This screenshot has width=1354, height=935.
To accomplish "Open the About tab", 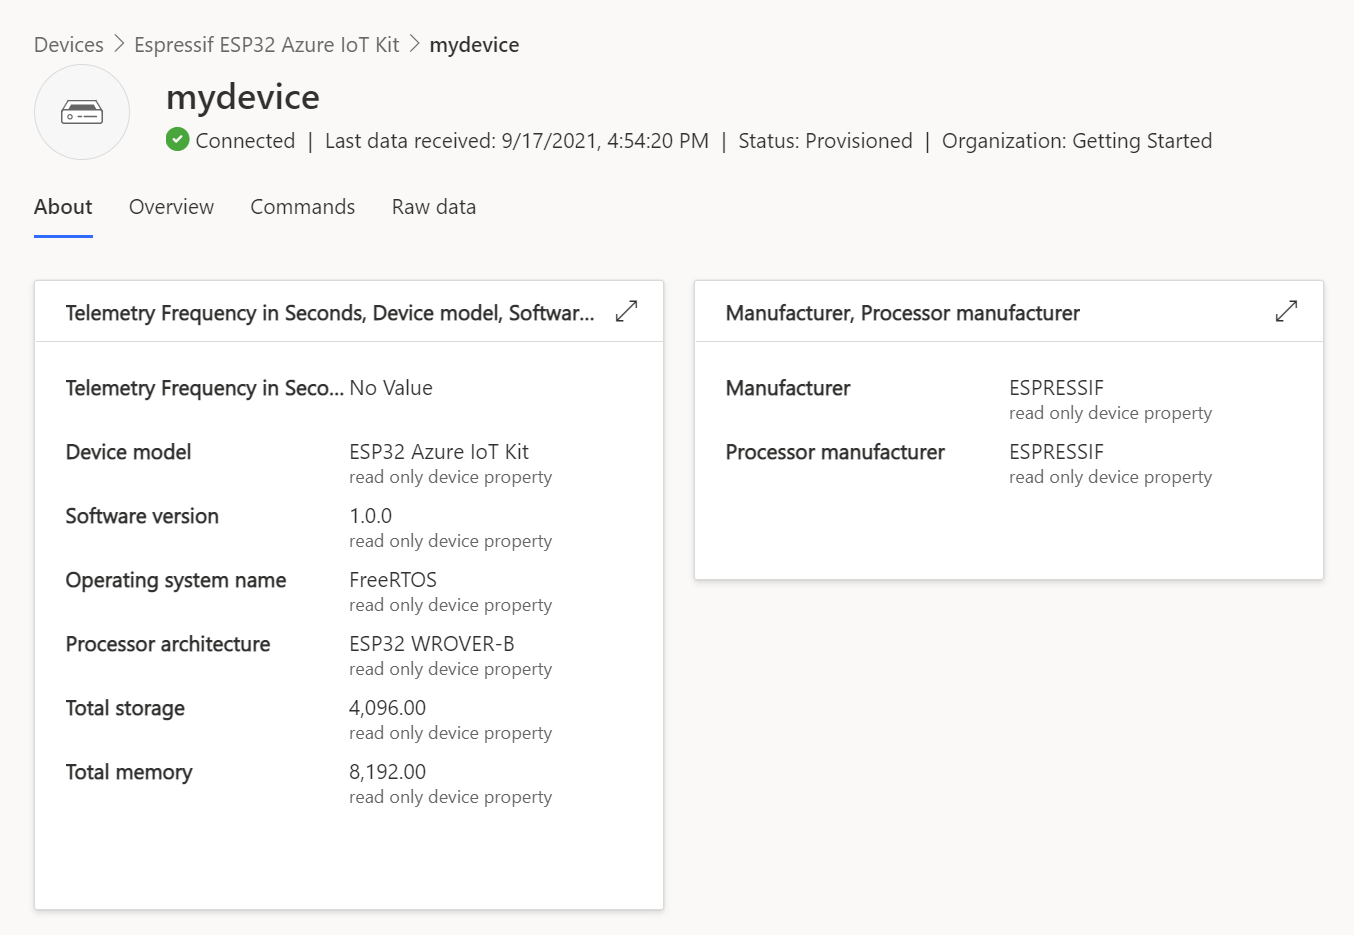I will [x=63, y=207].
